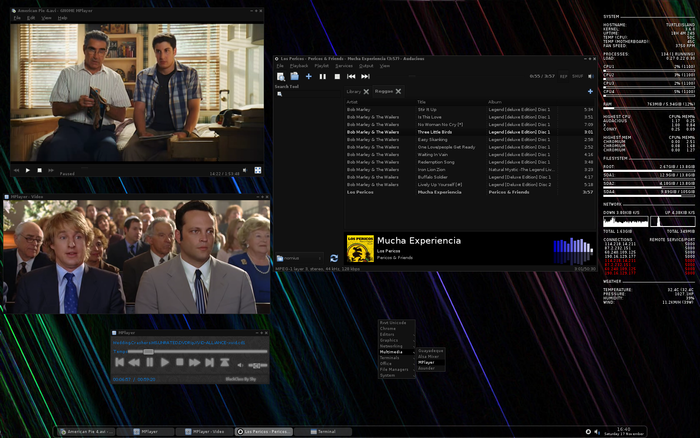Expand the File Managers submenu
700x438 pixels.
[394, 369]
